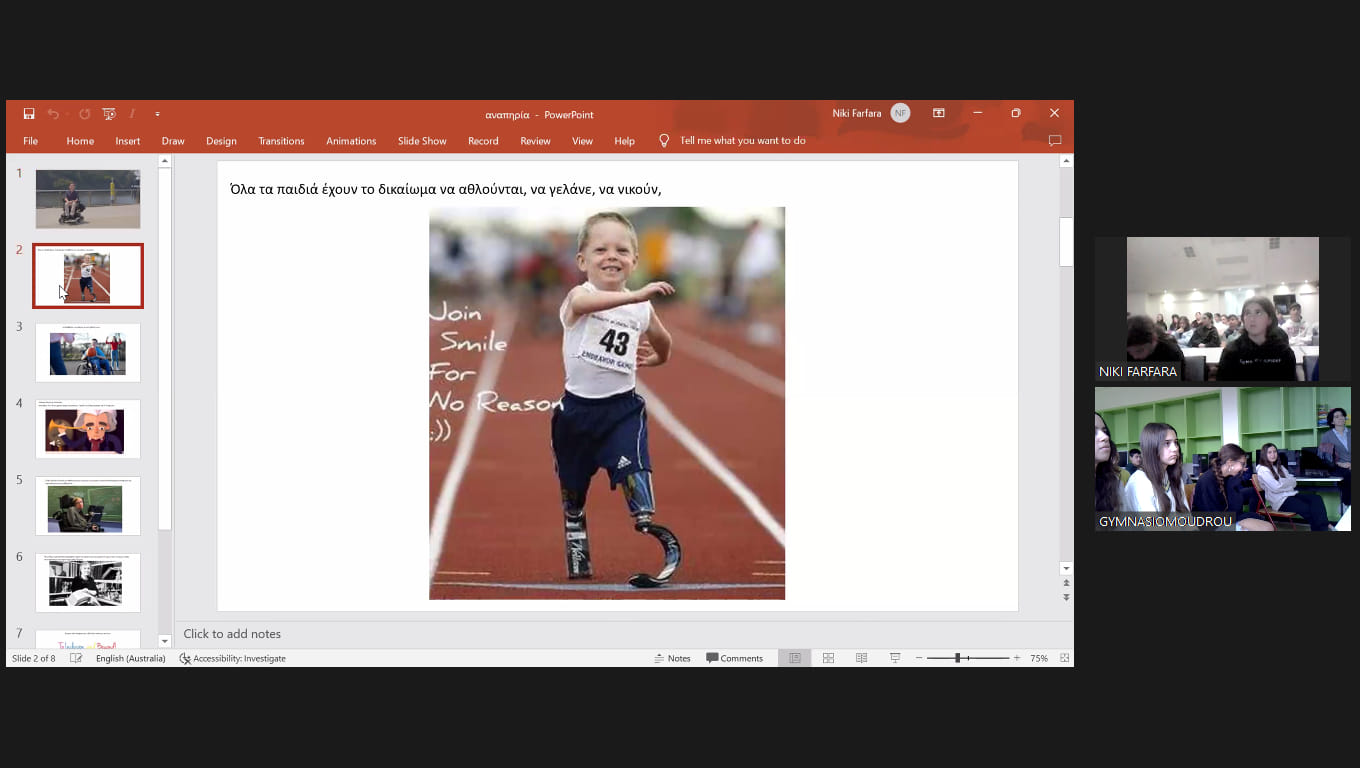Viewport: 1360px width, 768px height.
Task: Open Reading View from status bar
Action: pyautogui.click(x=861, y=658)
